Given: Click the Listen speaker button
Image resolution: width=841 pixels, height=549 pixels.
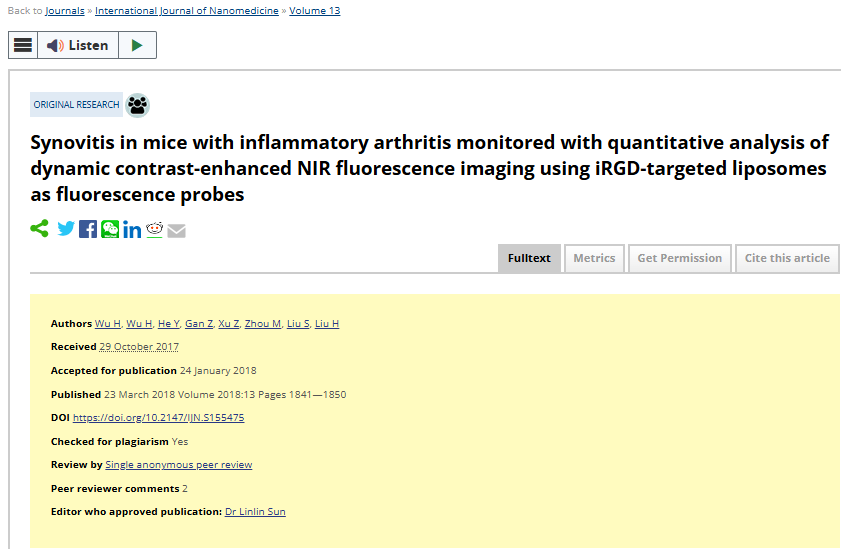Looking at the screenshot, I should tap(78, 45).
